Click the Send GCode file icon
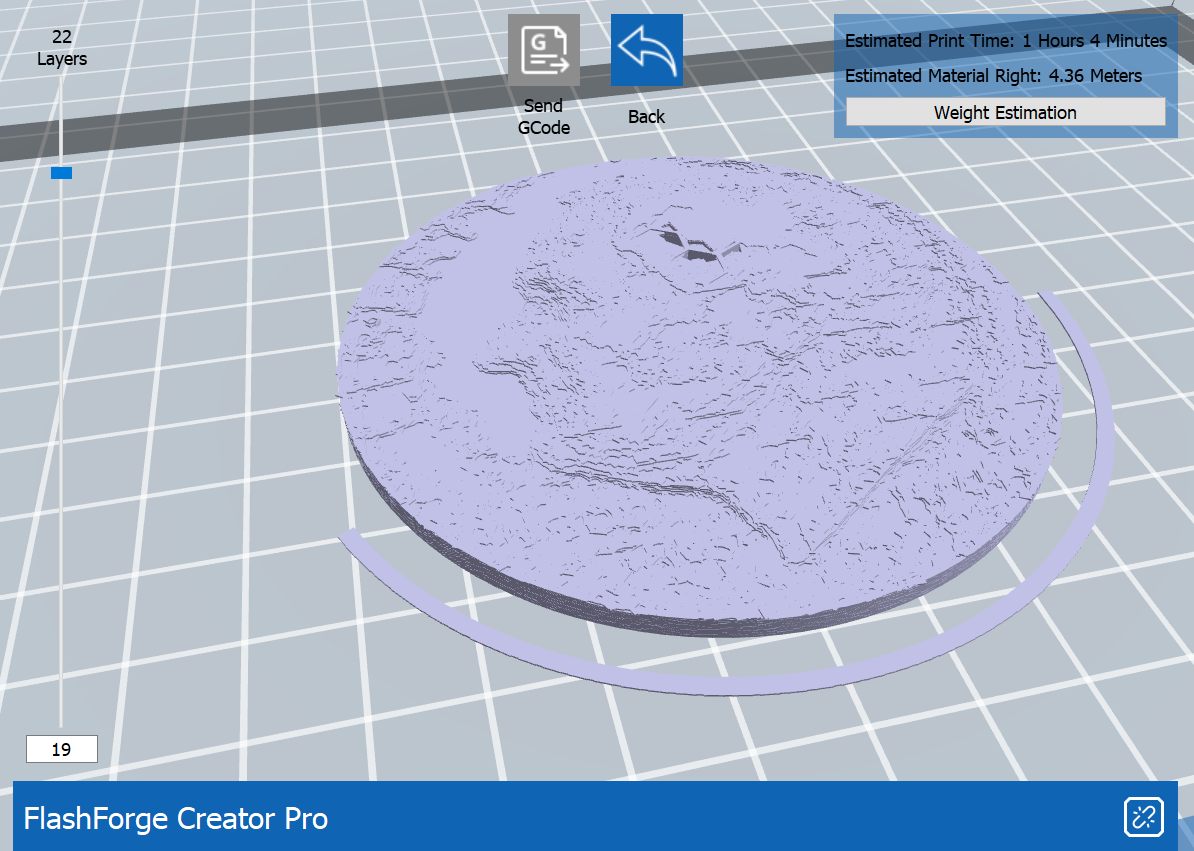 (x=543, y=50)
